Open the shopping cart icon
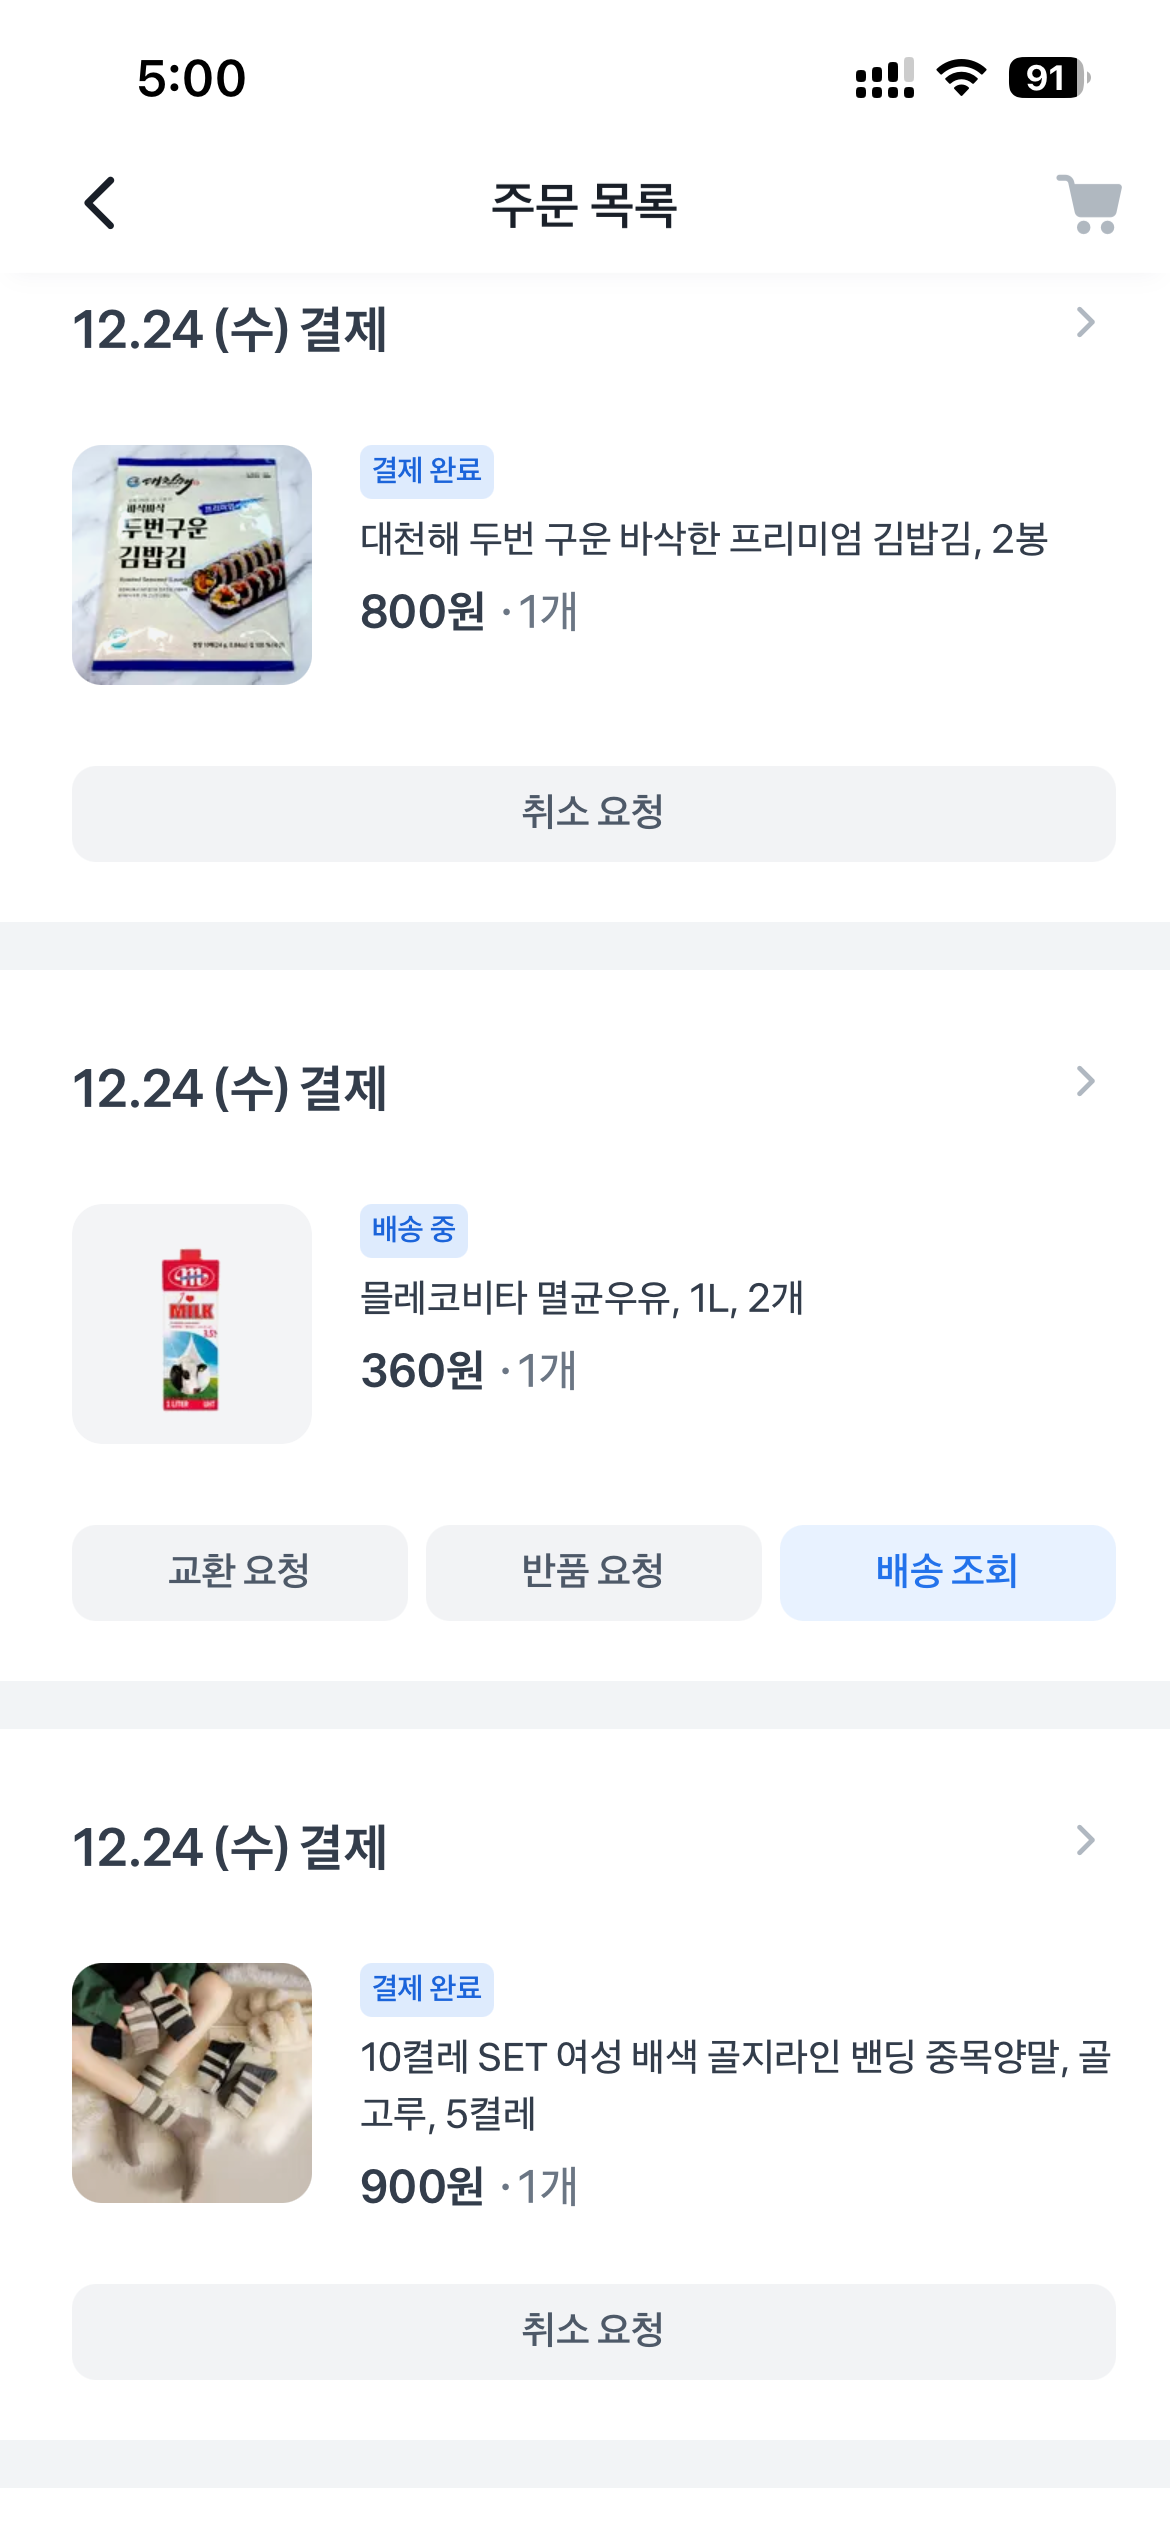 (x=1090, y=204)
